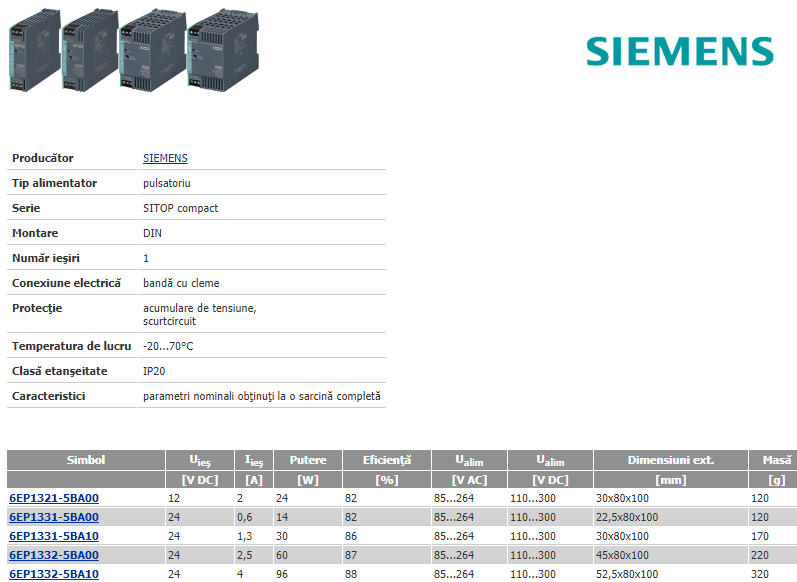The width and height of the screenshot is (797, 582).
Task: Open product link 6EP1332-5BA00
Action: (x=54, y=555)
